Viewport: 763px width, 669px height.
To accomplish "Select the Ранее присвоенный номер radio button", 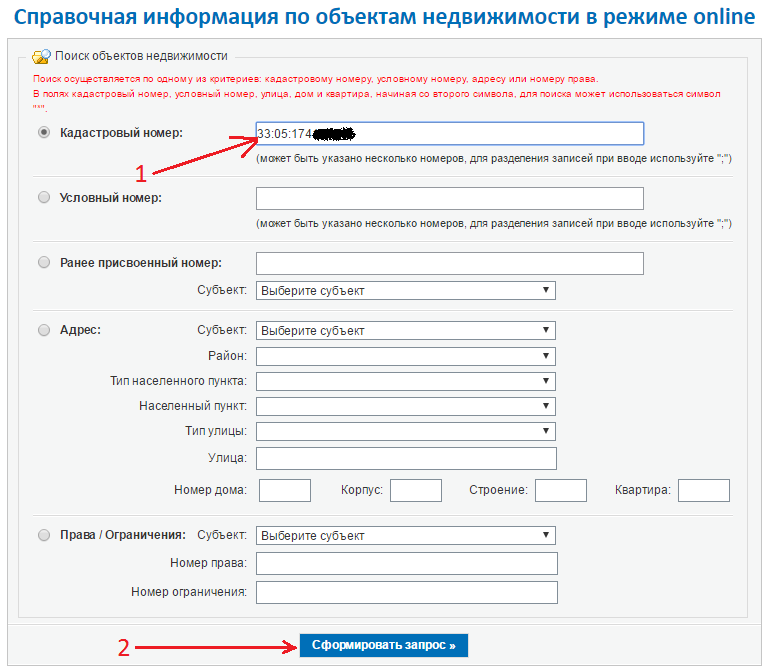I will click(44, 263).
